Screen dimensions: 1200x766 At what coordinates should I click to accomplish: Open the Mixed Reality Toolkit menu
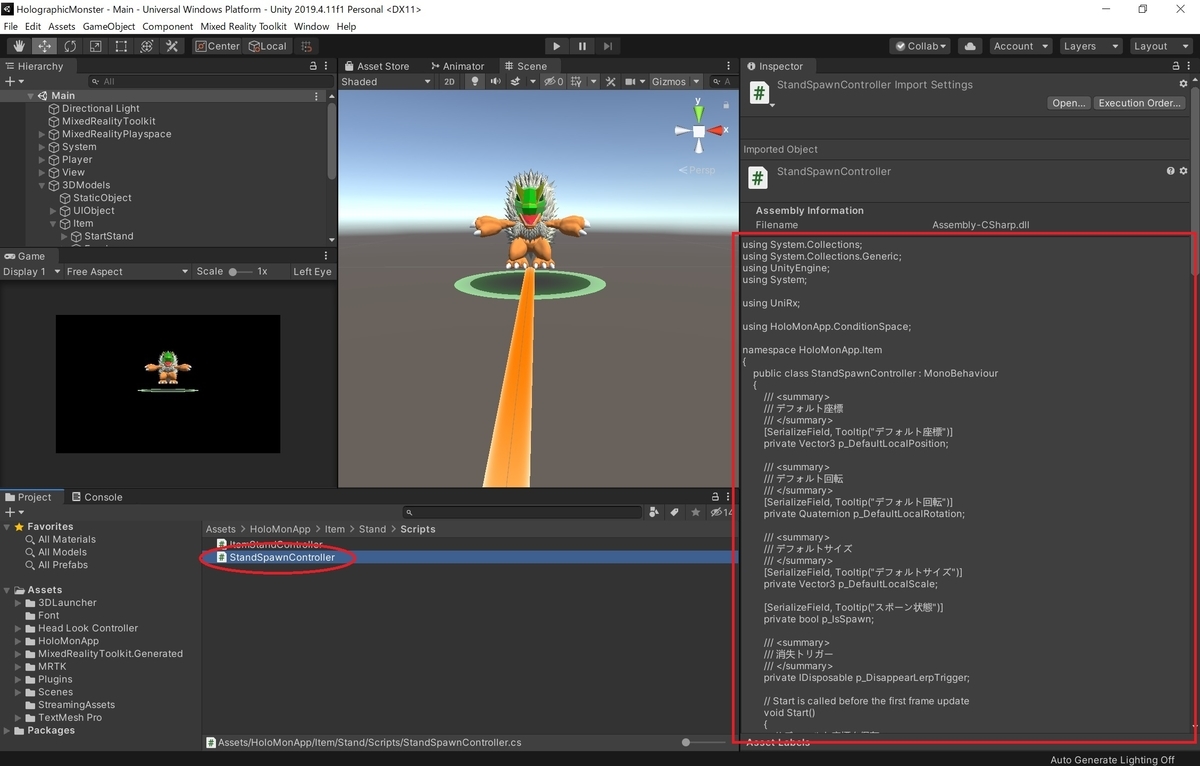tap(243, 26)
